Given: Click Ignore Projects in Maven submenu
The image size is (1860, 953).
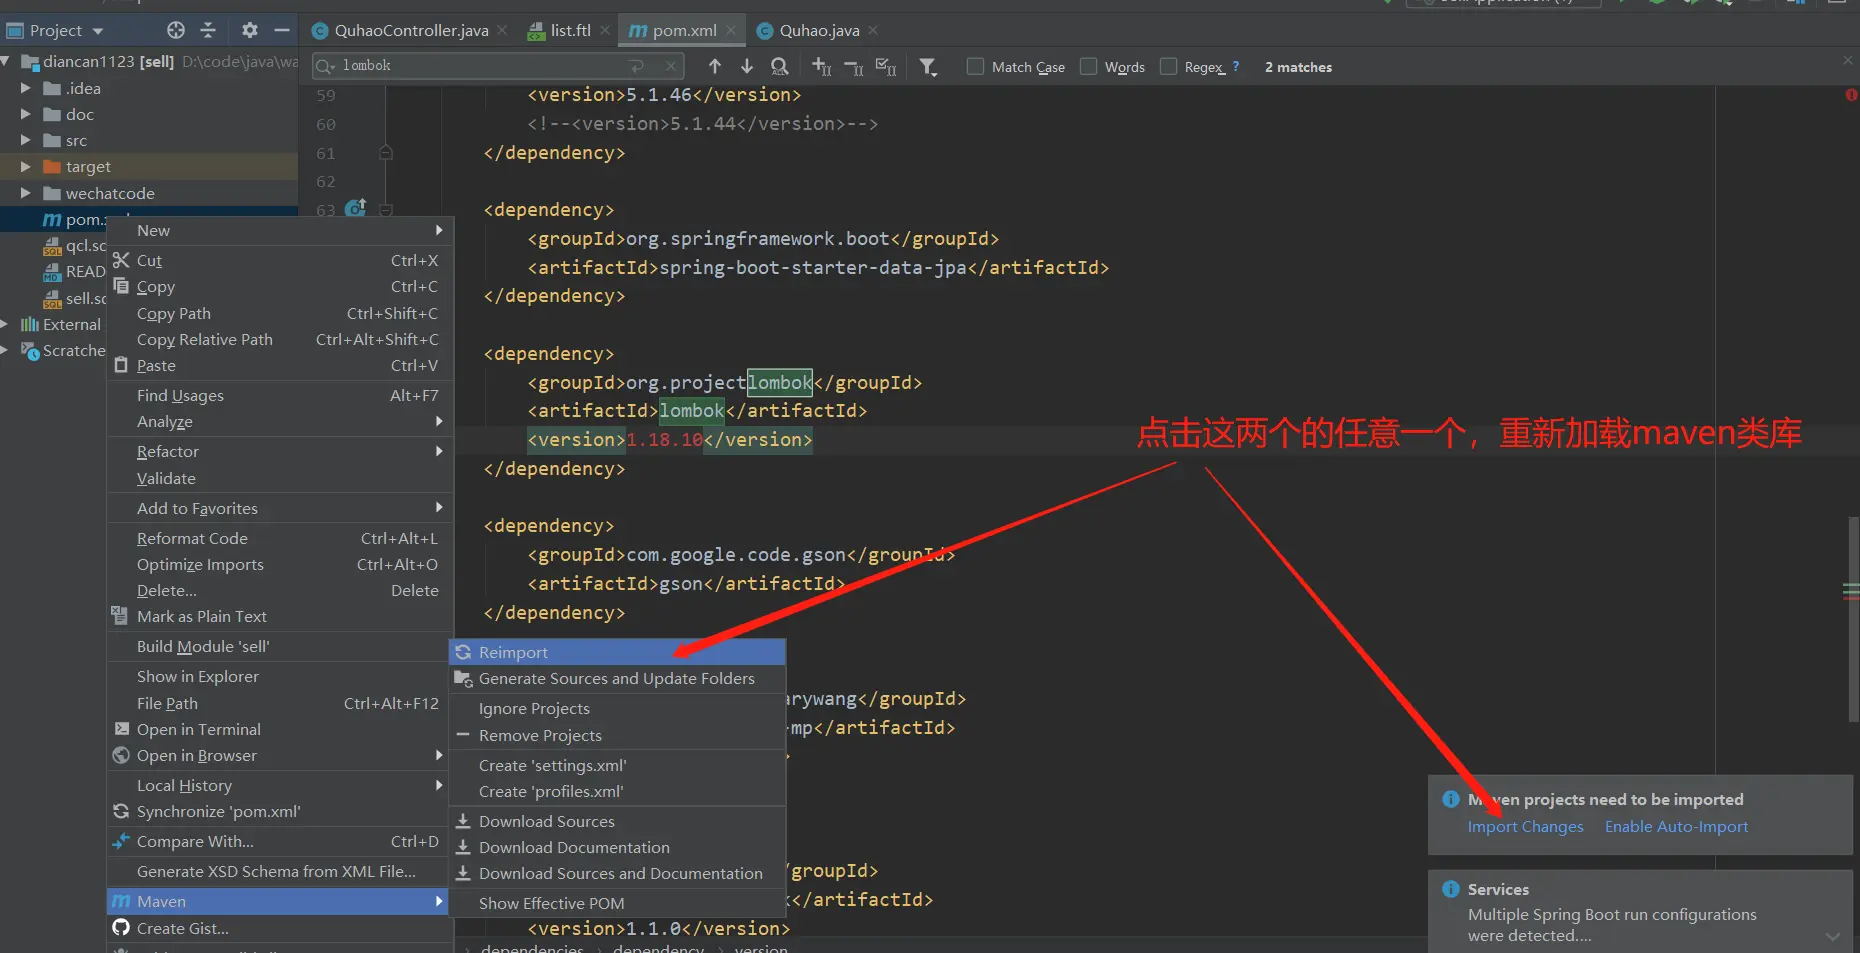Looking at the screenshot, I should [x=617, y=708].
